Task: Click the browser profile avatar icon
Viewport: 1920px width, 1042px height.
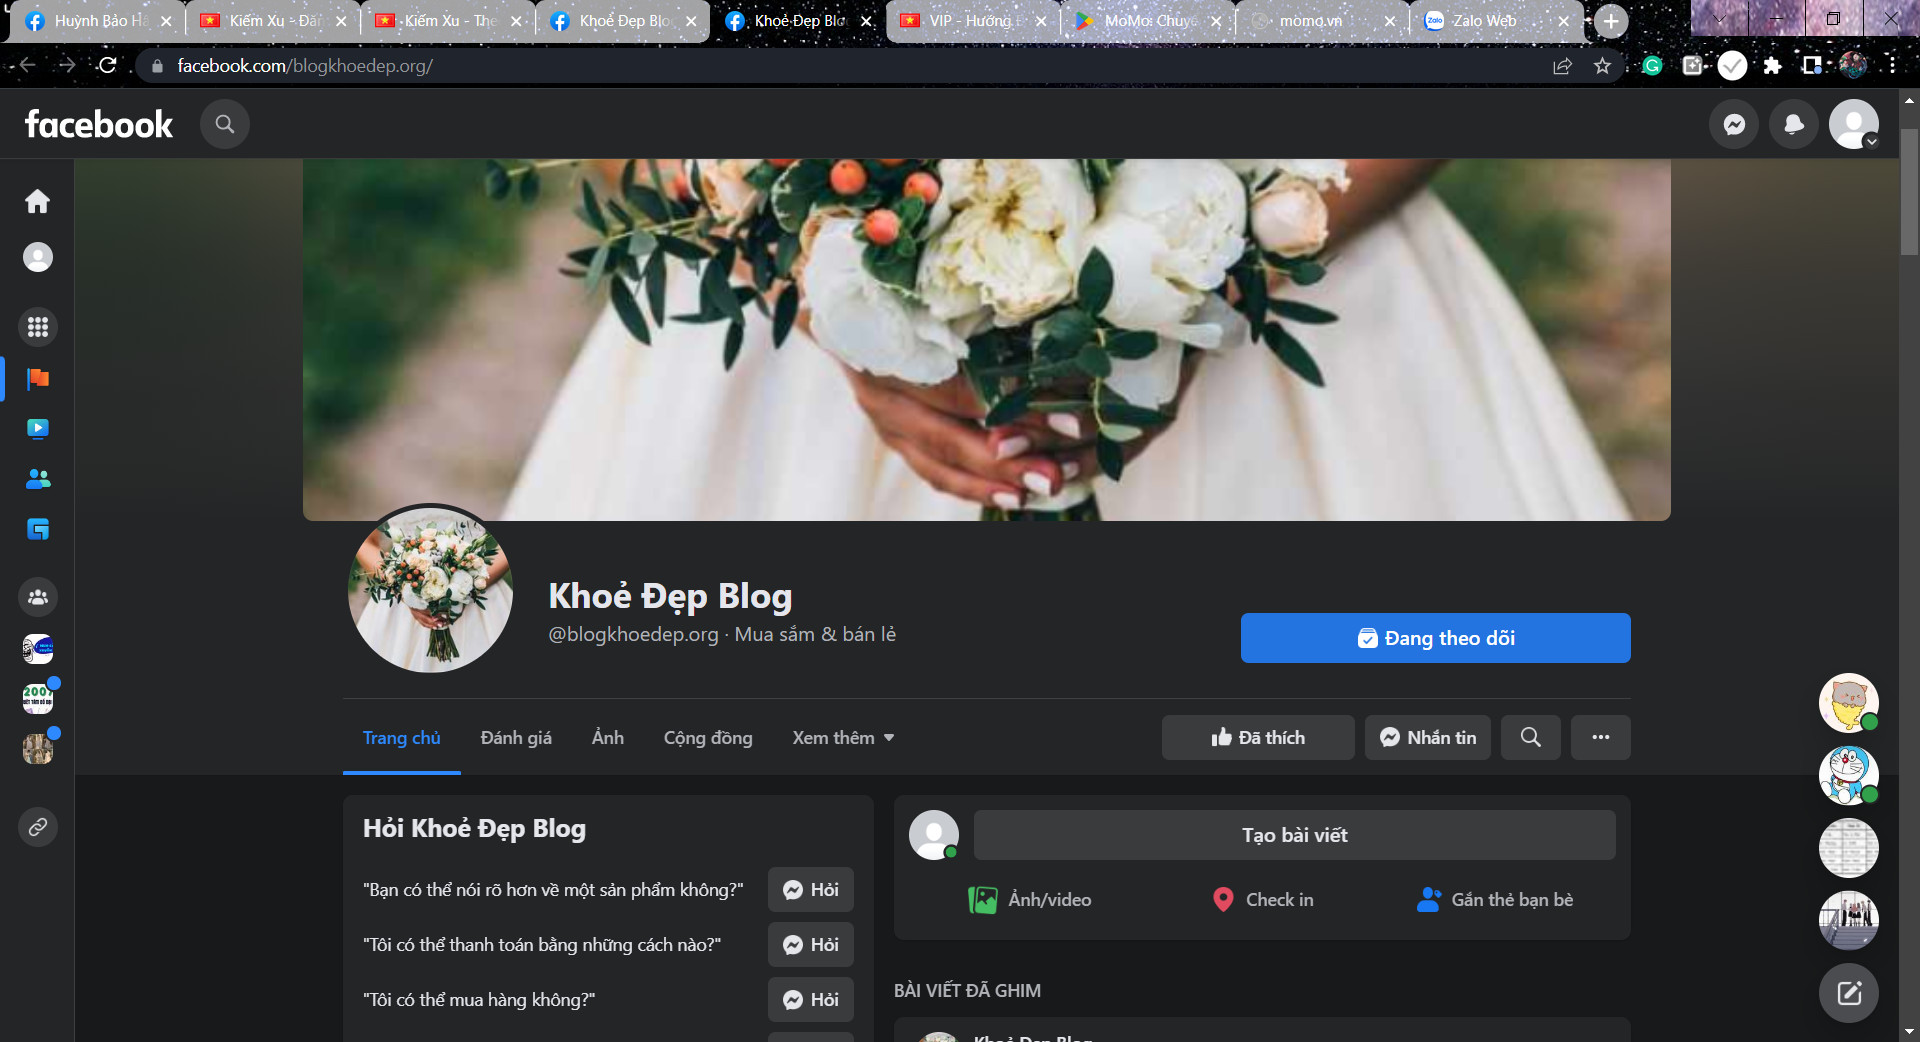Action: click(x=1852, y=66)
